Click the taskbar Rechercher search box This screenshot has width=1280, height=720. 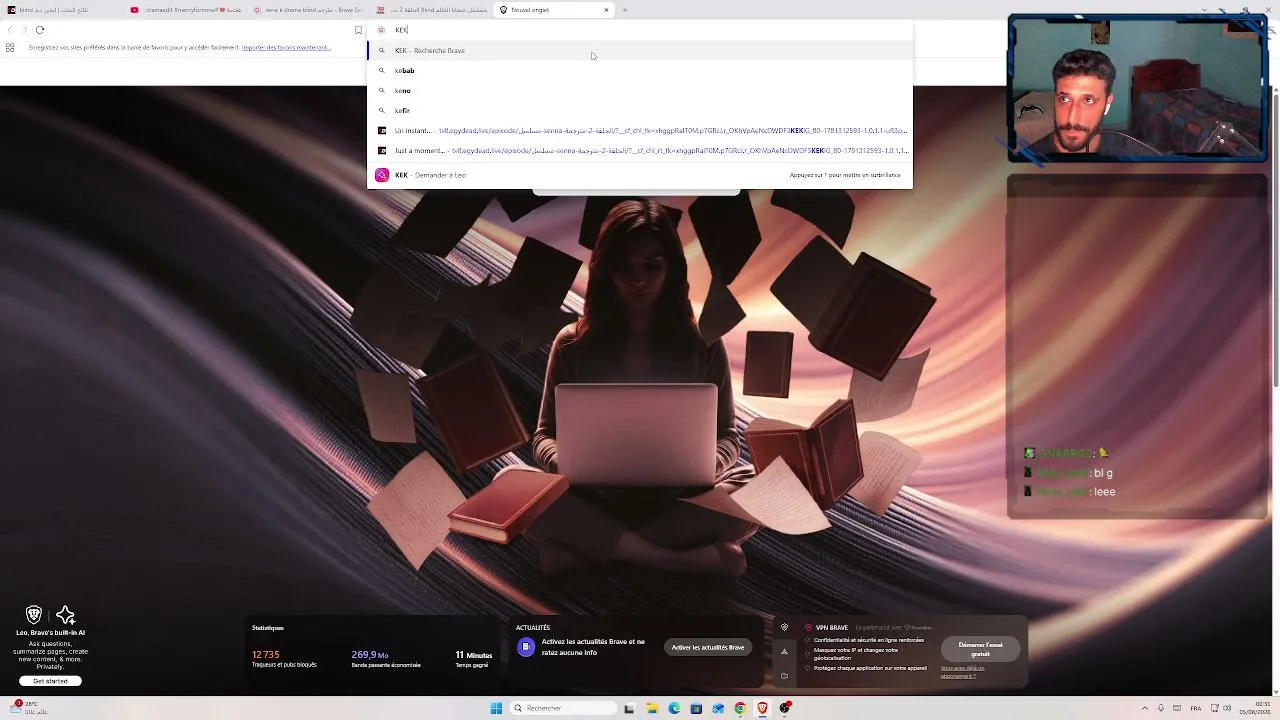pos(562,708)
